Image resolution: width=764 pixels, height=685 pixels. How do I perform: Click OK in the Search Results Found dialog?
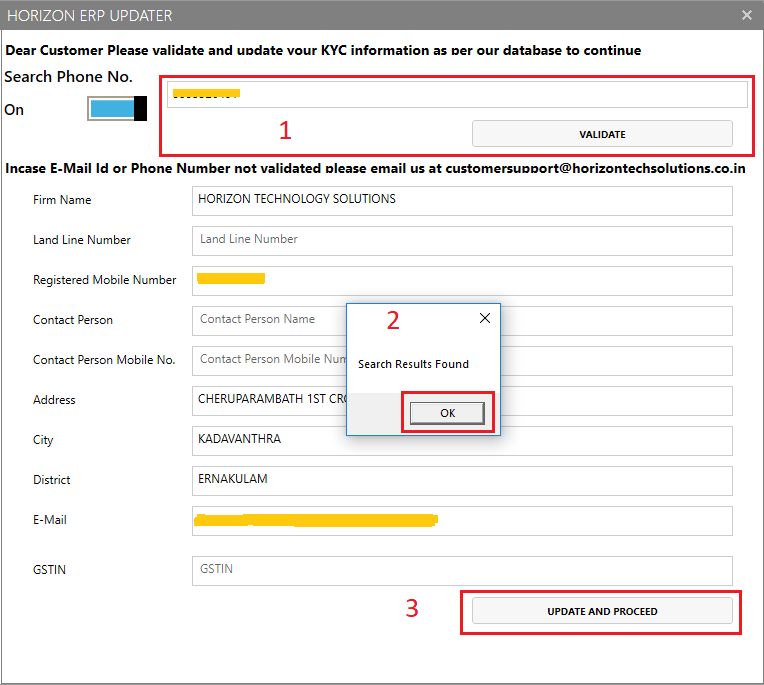(x=447, y=413)
